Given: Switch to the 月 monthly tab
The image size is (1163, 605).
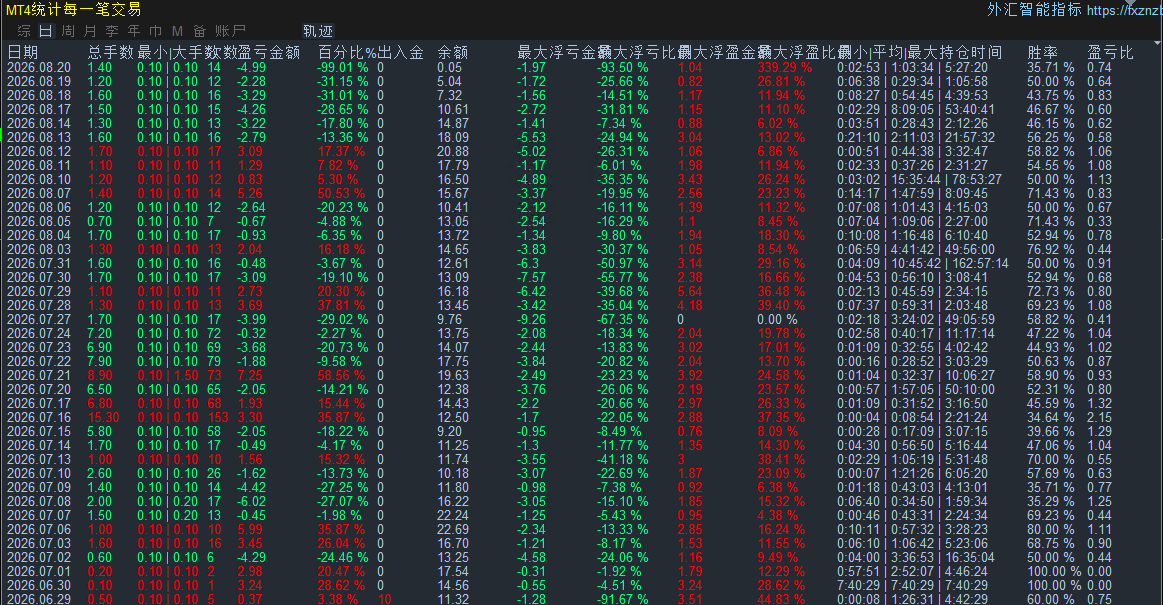Looking at the screenshot, I should point(90,31).
